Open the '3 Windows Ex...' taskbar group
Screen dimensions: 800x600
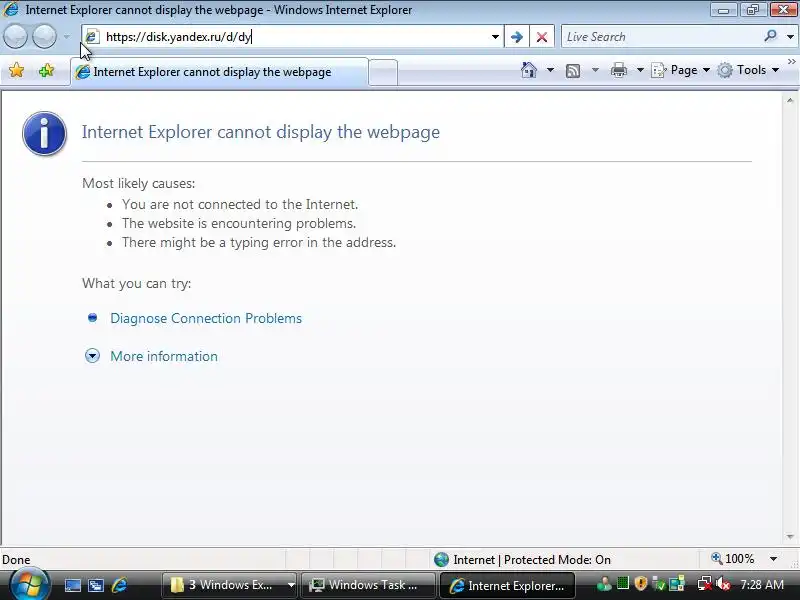(228, 585)
